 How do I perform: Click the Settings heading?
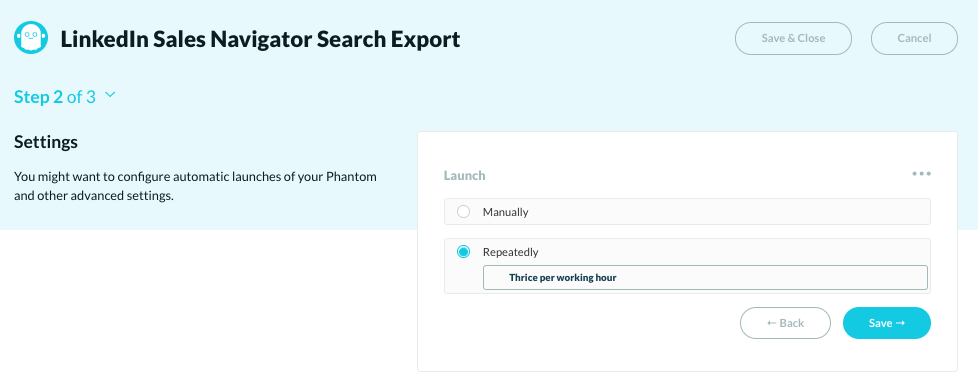46,142
